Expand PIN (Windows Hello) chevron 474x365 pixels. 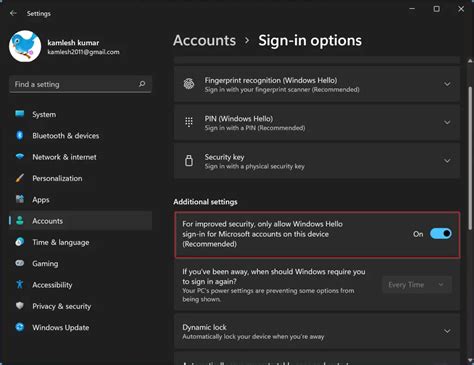[x=447, y=123]
